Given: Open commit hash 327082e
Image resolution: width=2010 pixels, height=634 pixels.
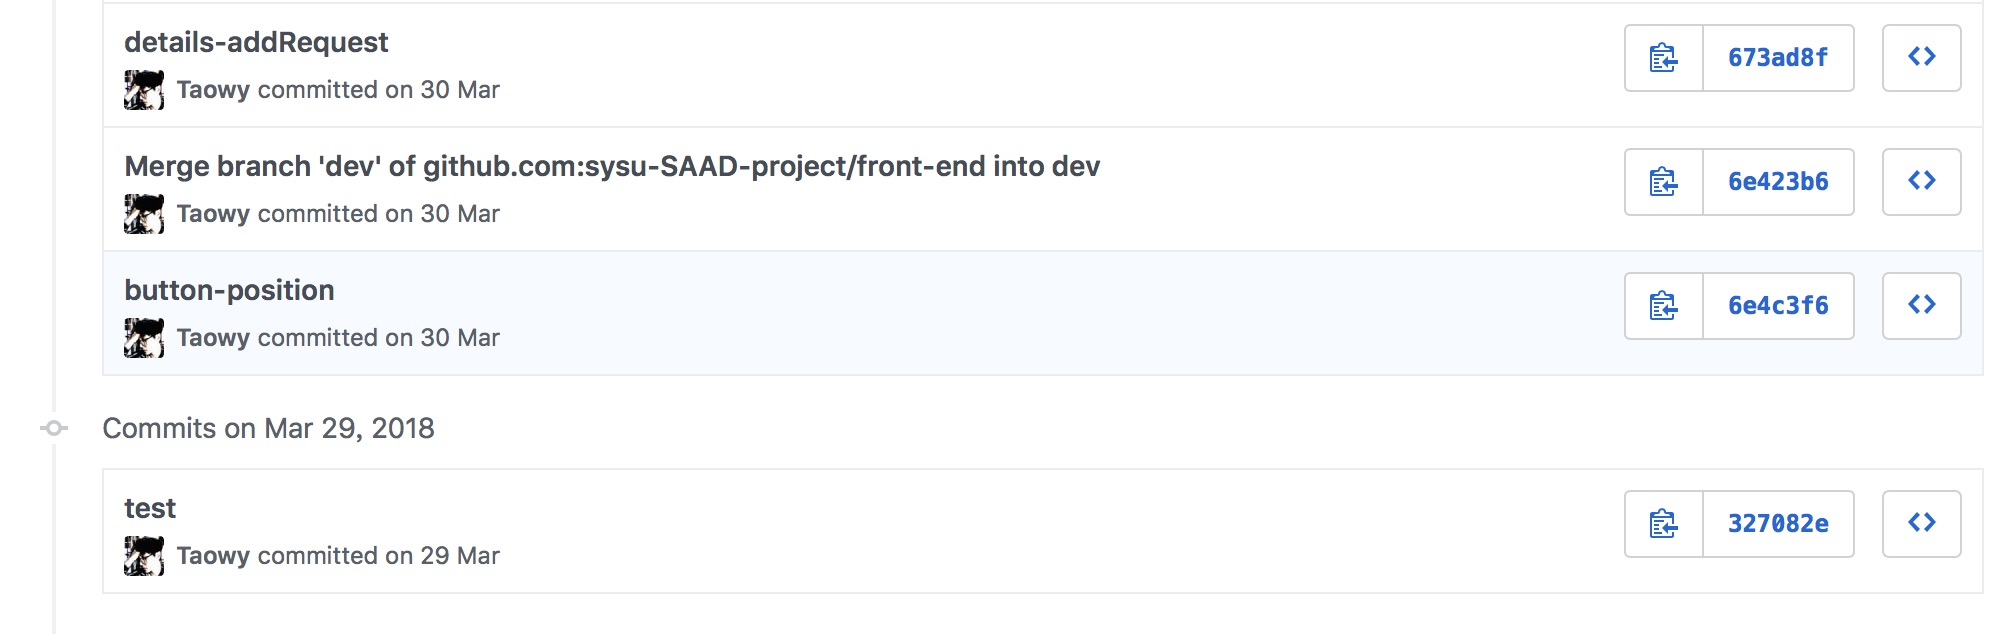Looking at the screenshot, I should pyautogui.click(x=1778, y=524).
